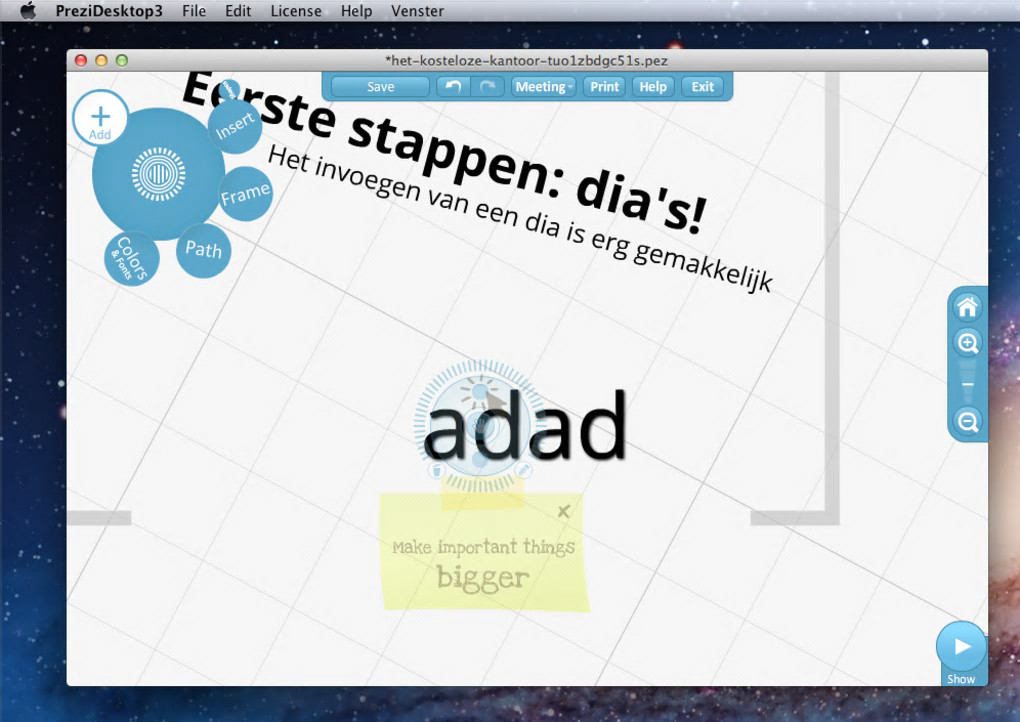Open the Meeting dropdown
This screenshot has width=1020, height=722.
[x=543, y=87]
